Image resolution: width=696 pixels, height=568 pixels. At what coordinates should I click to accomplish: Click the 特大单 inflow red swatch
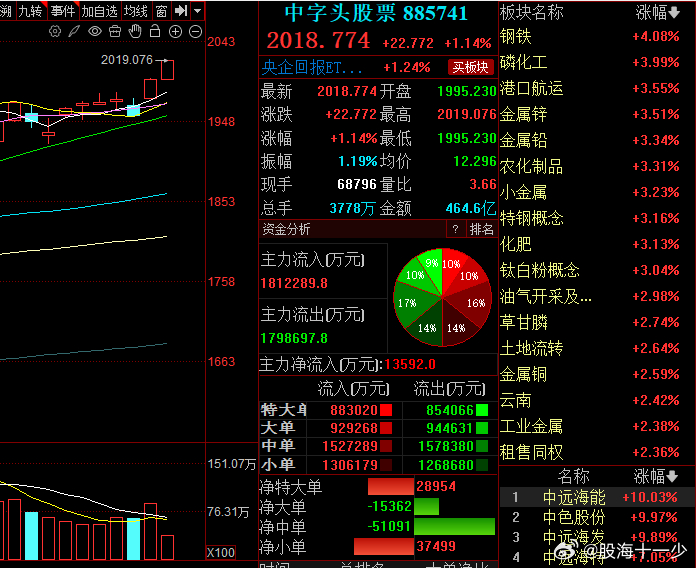(386, 410)
